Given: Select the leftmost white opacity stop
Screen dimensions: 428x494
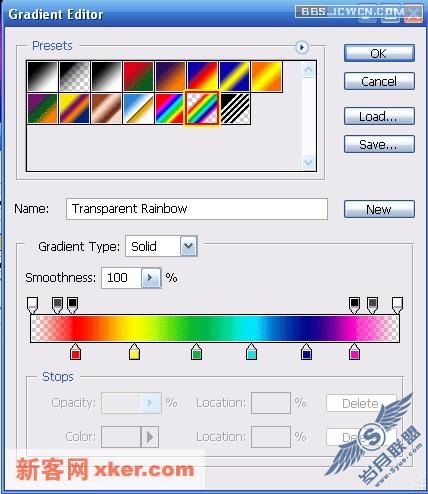Looking at the screenshot, I should pyautogui.click(x=32, y=305).
